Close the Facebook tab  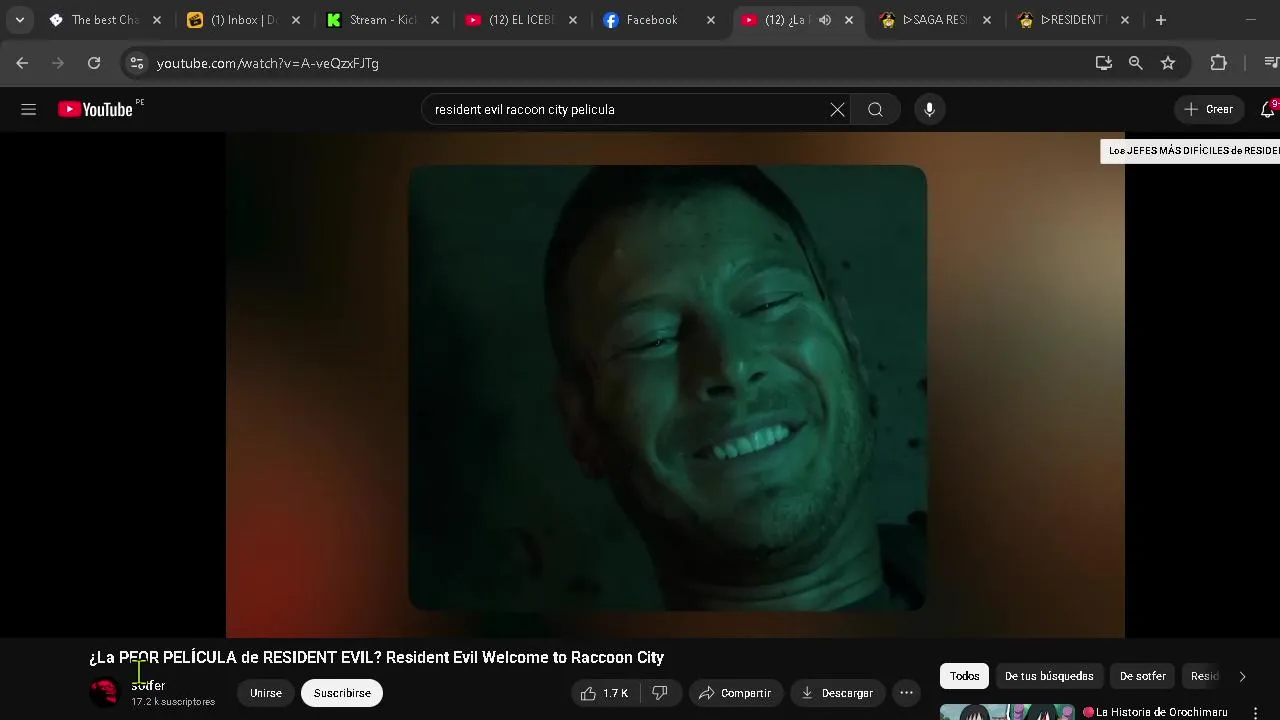pyautogui.click(x=711, y=20)
